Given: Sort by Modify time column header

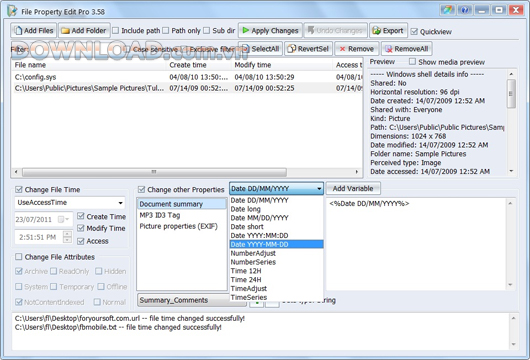Looking at the screenshot, I should 283,65.
